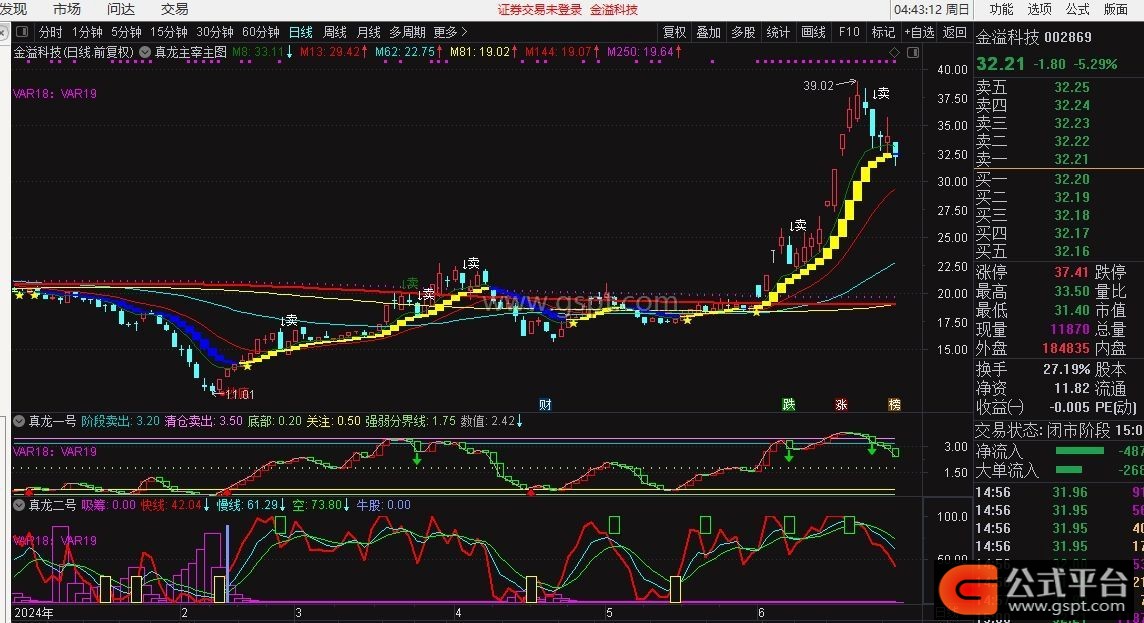
Task: Toggle the left sidebar panel icon
Action: (x=22, y=32)
